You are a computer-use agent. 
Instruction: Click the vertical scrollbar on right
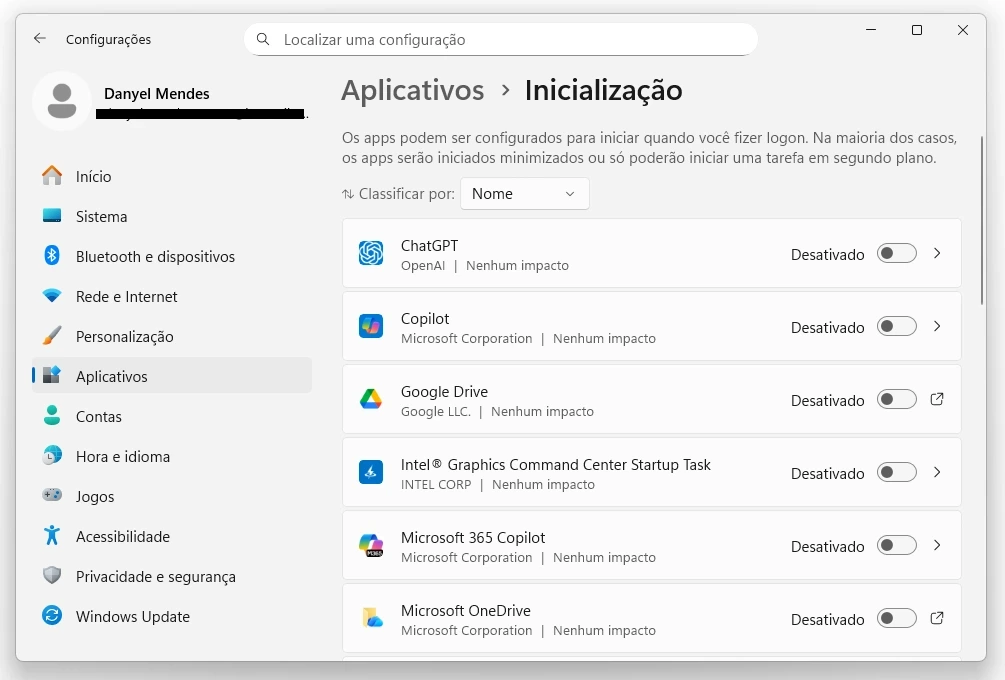[x=982, y=220]
